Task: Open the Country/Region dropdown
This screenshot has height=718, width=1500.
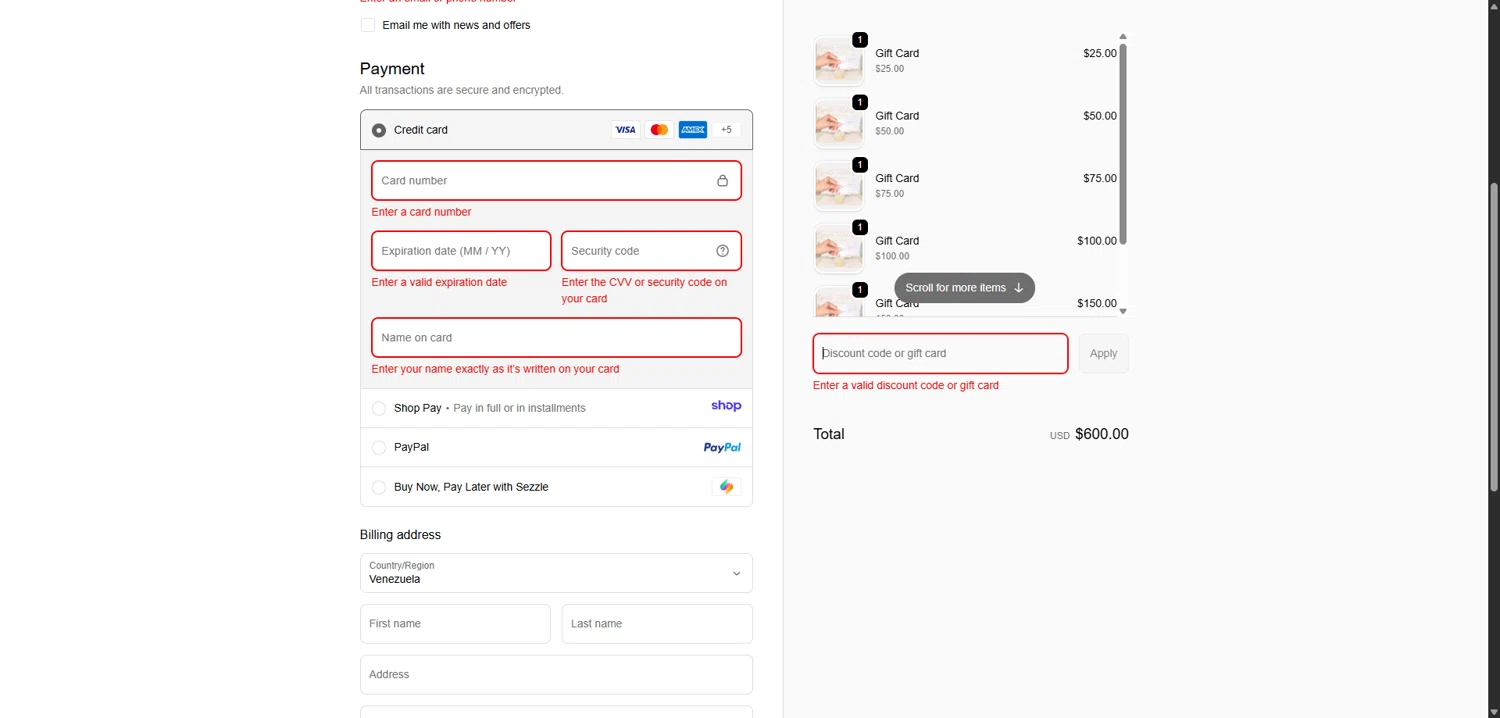Action: coord(556,573)
